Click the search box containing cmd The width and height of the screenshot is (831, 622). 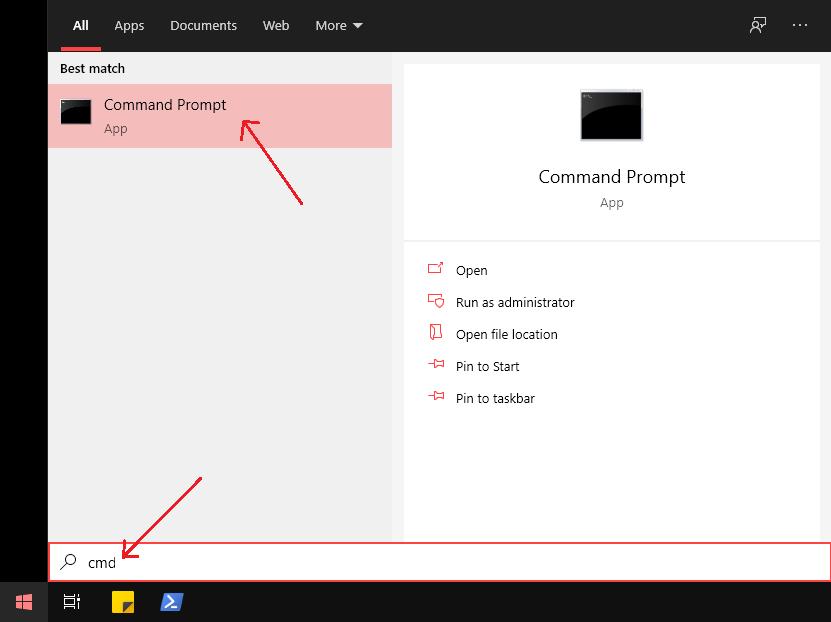coord(439,562)
